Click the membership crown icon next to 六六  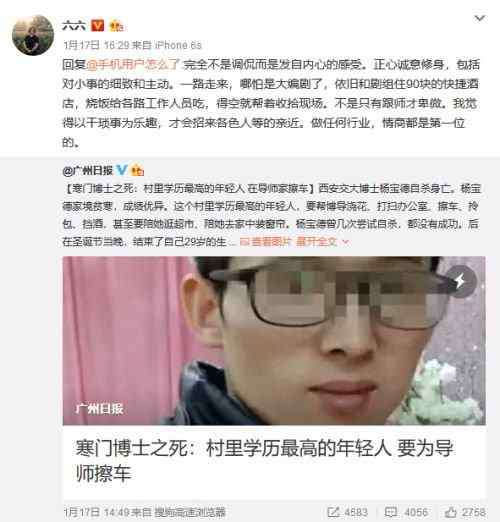(x=116, y=26)
